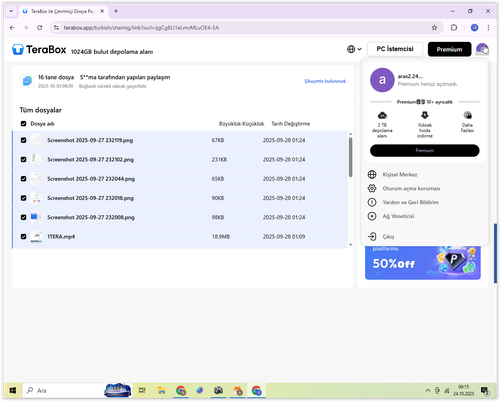Expand hidden system tray icons chevron
This screenshot has width=500, height=401.
(428, 390)
